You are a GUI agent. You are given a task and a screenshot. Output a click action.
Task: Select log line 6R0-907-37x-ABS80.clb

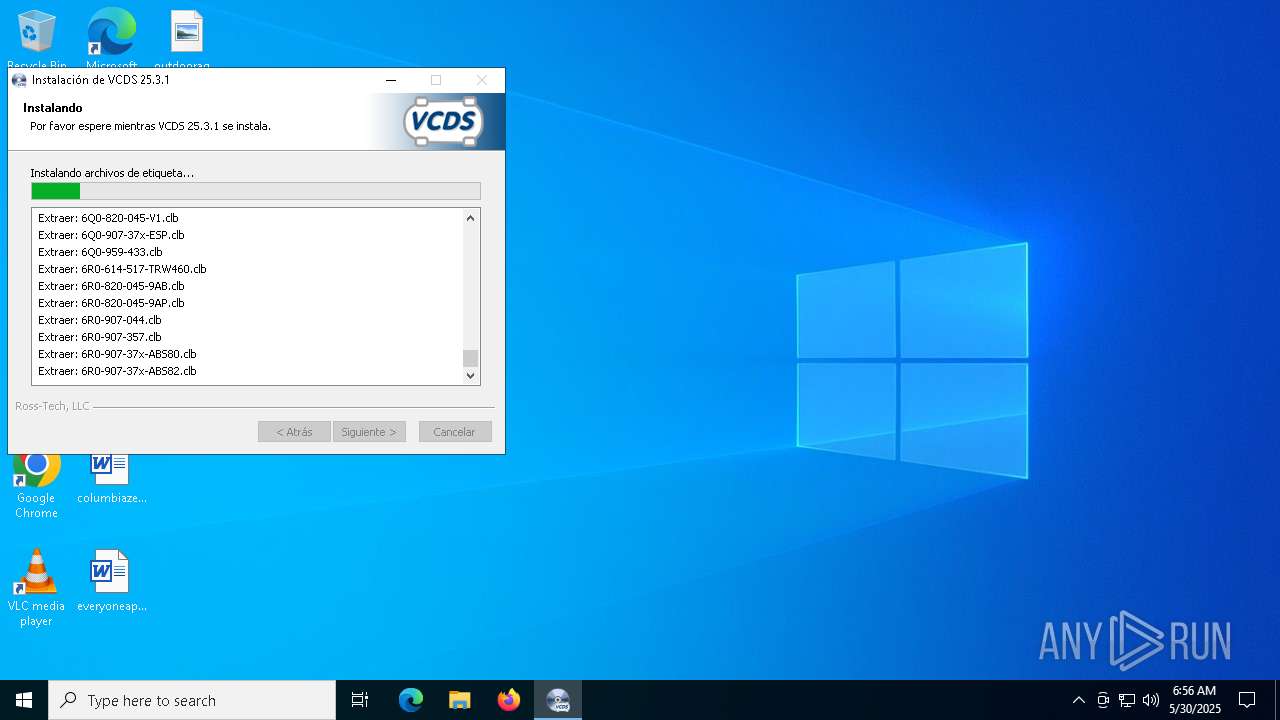pos(117,354)
